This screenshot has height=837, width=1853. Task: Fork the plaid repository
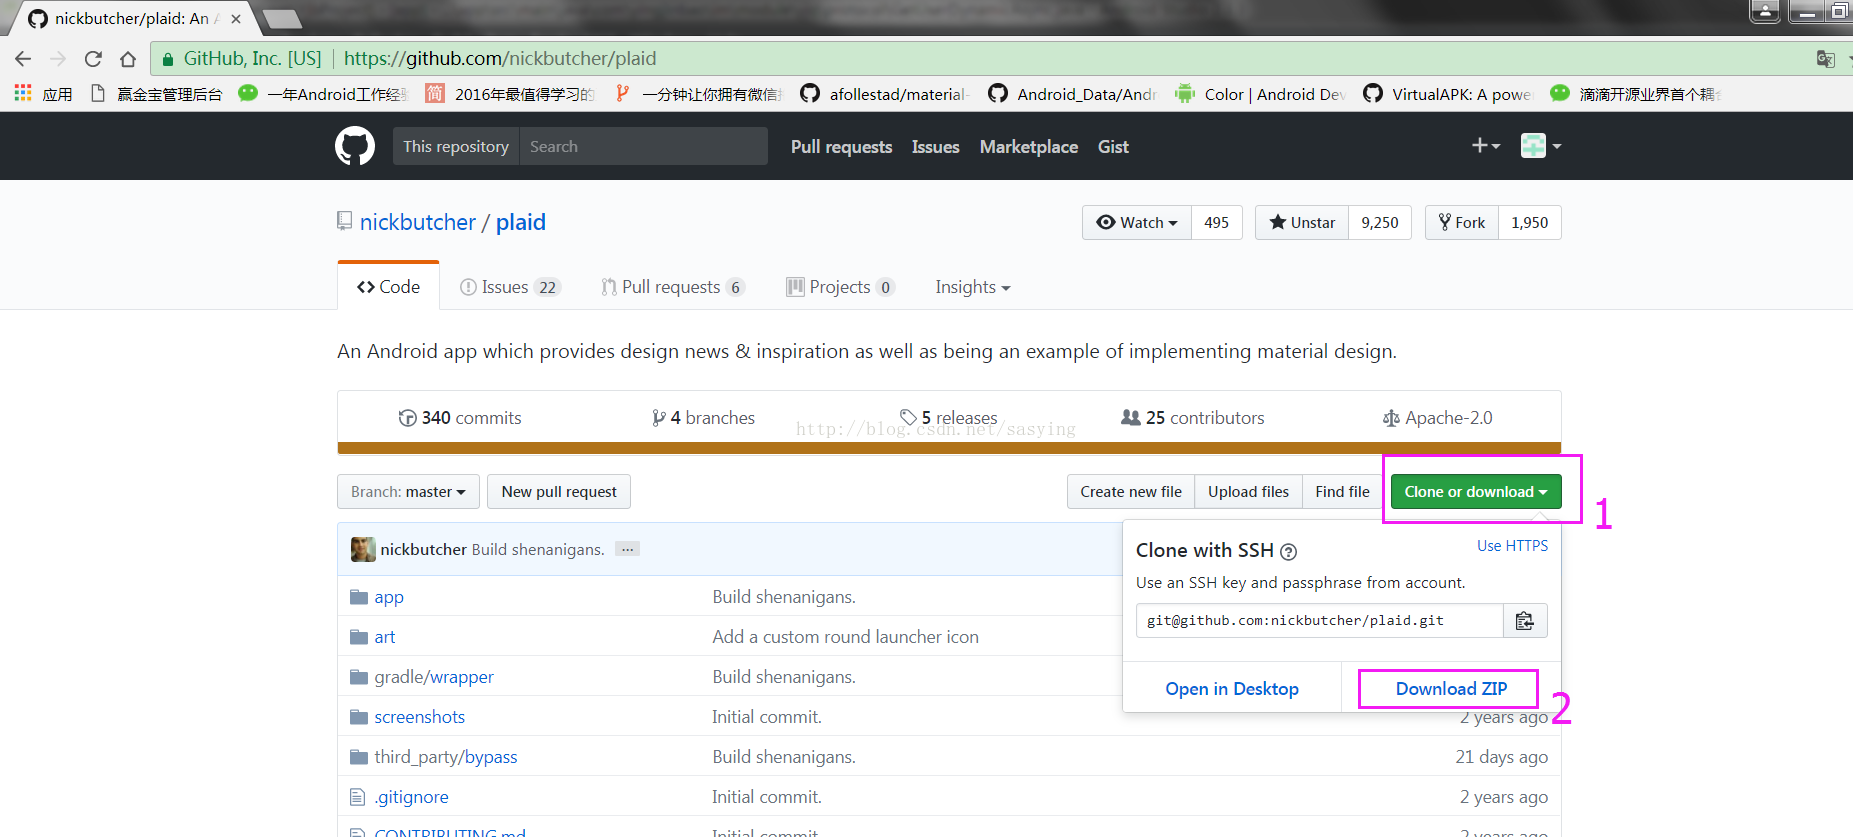click(1462, 223)
